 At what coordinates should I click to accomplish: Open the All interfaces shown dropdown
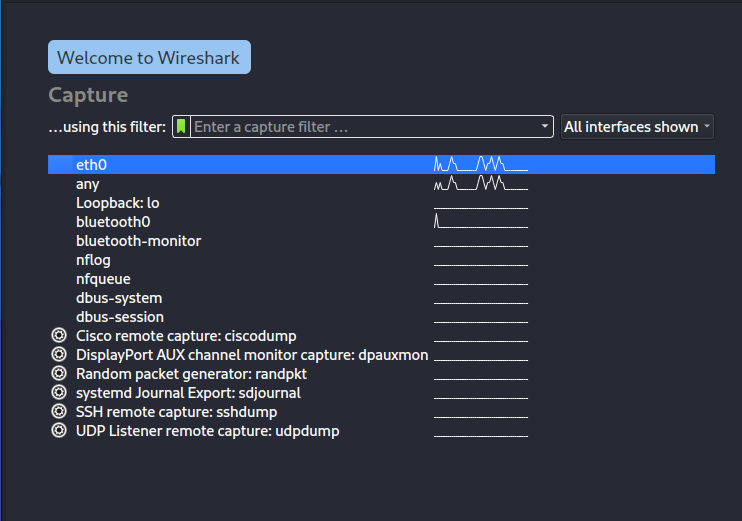(x=637, y=127)
